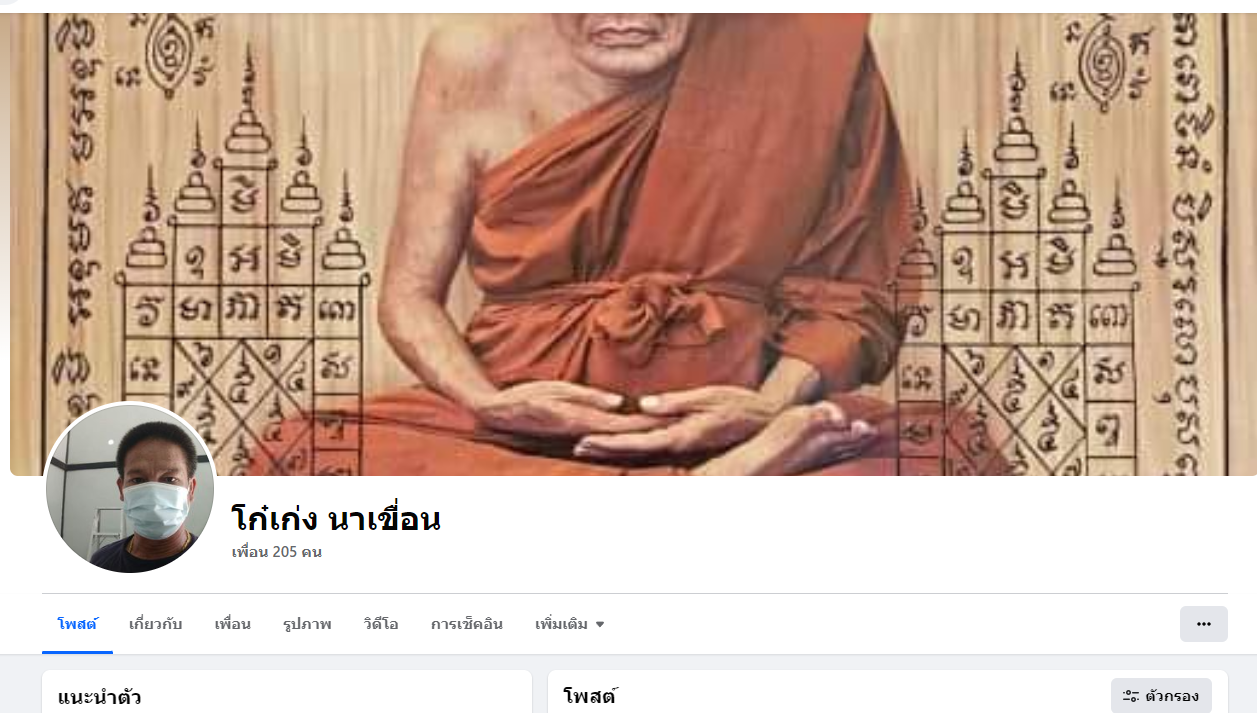Open the monk cover photo
This screenshot has width=1257, height=713.
click(633, 244)
